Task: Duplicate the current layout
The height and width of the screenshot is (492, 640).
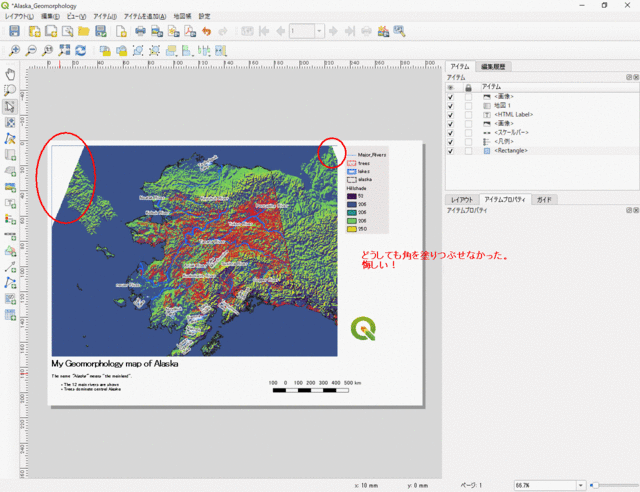Action: coord(51,31)
